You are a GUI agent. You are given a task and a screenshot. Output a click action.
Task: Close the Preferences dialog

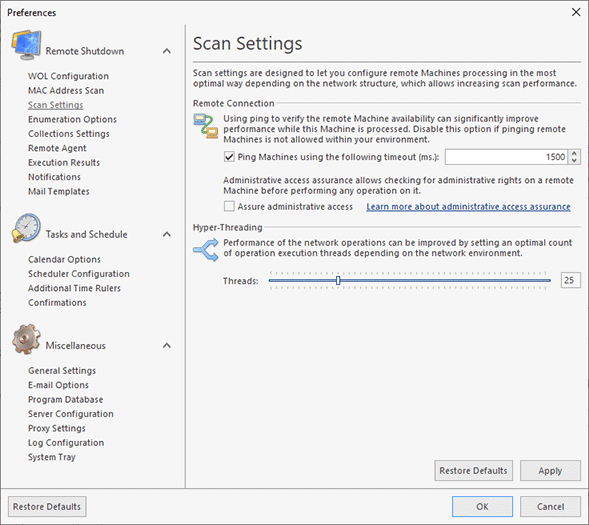tap(576, 12)
